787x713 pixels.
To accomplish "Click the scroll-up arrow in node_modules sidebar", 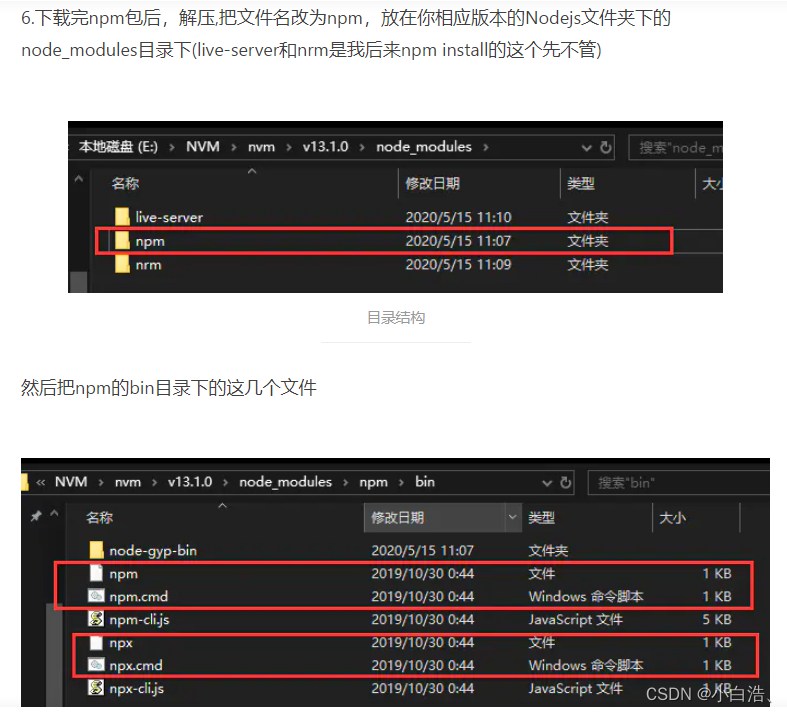I will click(78, 179).
